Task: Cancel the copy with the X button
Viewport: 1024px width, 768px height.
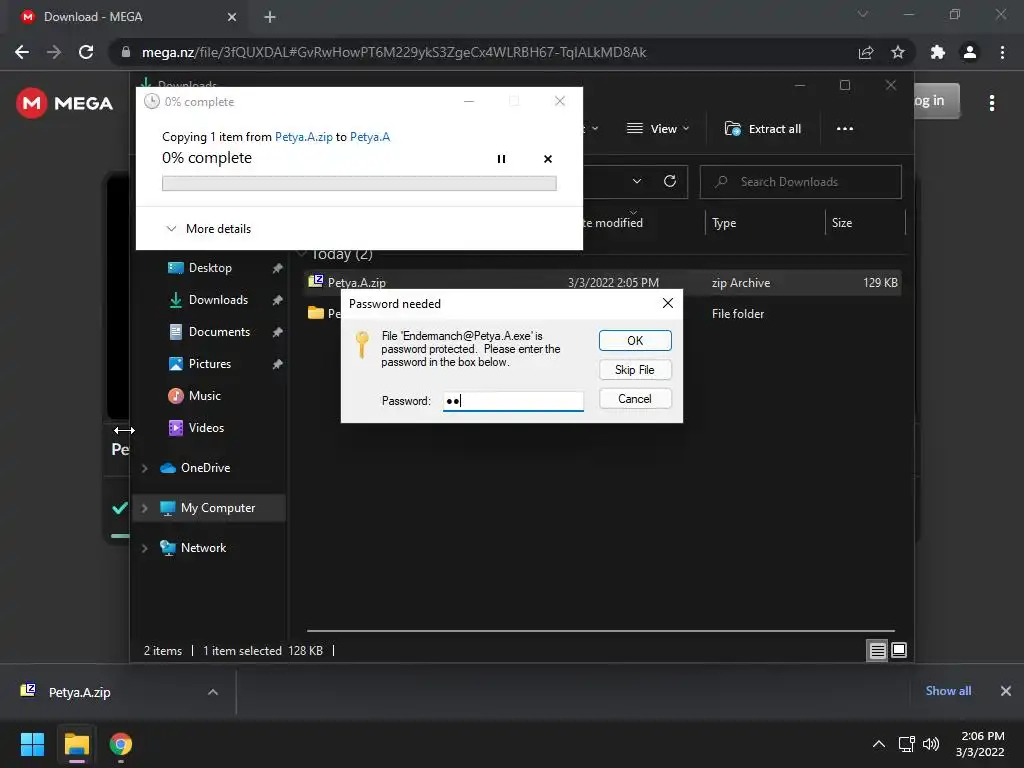Action: point(548,159)
